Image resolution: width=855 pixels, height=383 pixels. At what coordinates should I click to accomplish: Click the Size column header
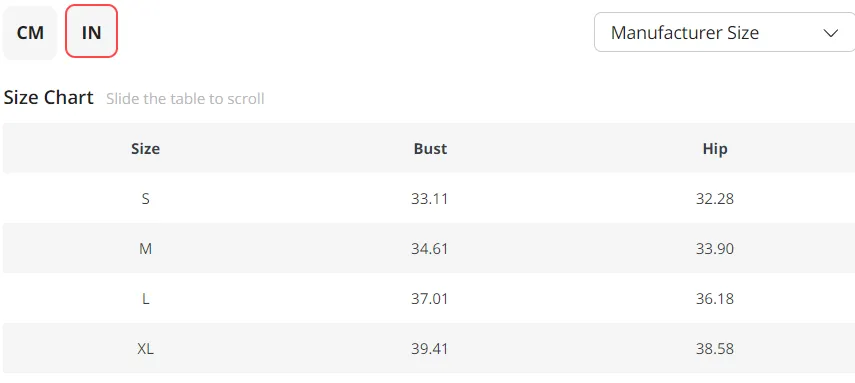[146, 148]
